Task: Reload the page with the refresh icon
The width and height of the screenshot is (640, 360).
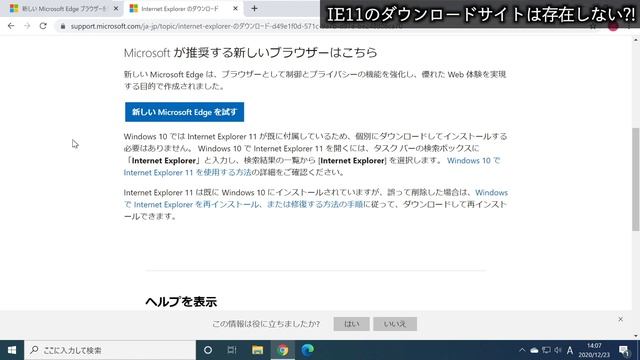Action: pyautogui.click(x=43, y=26)
